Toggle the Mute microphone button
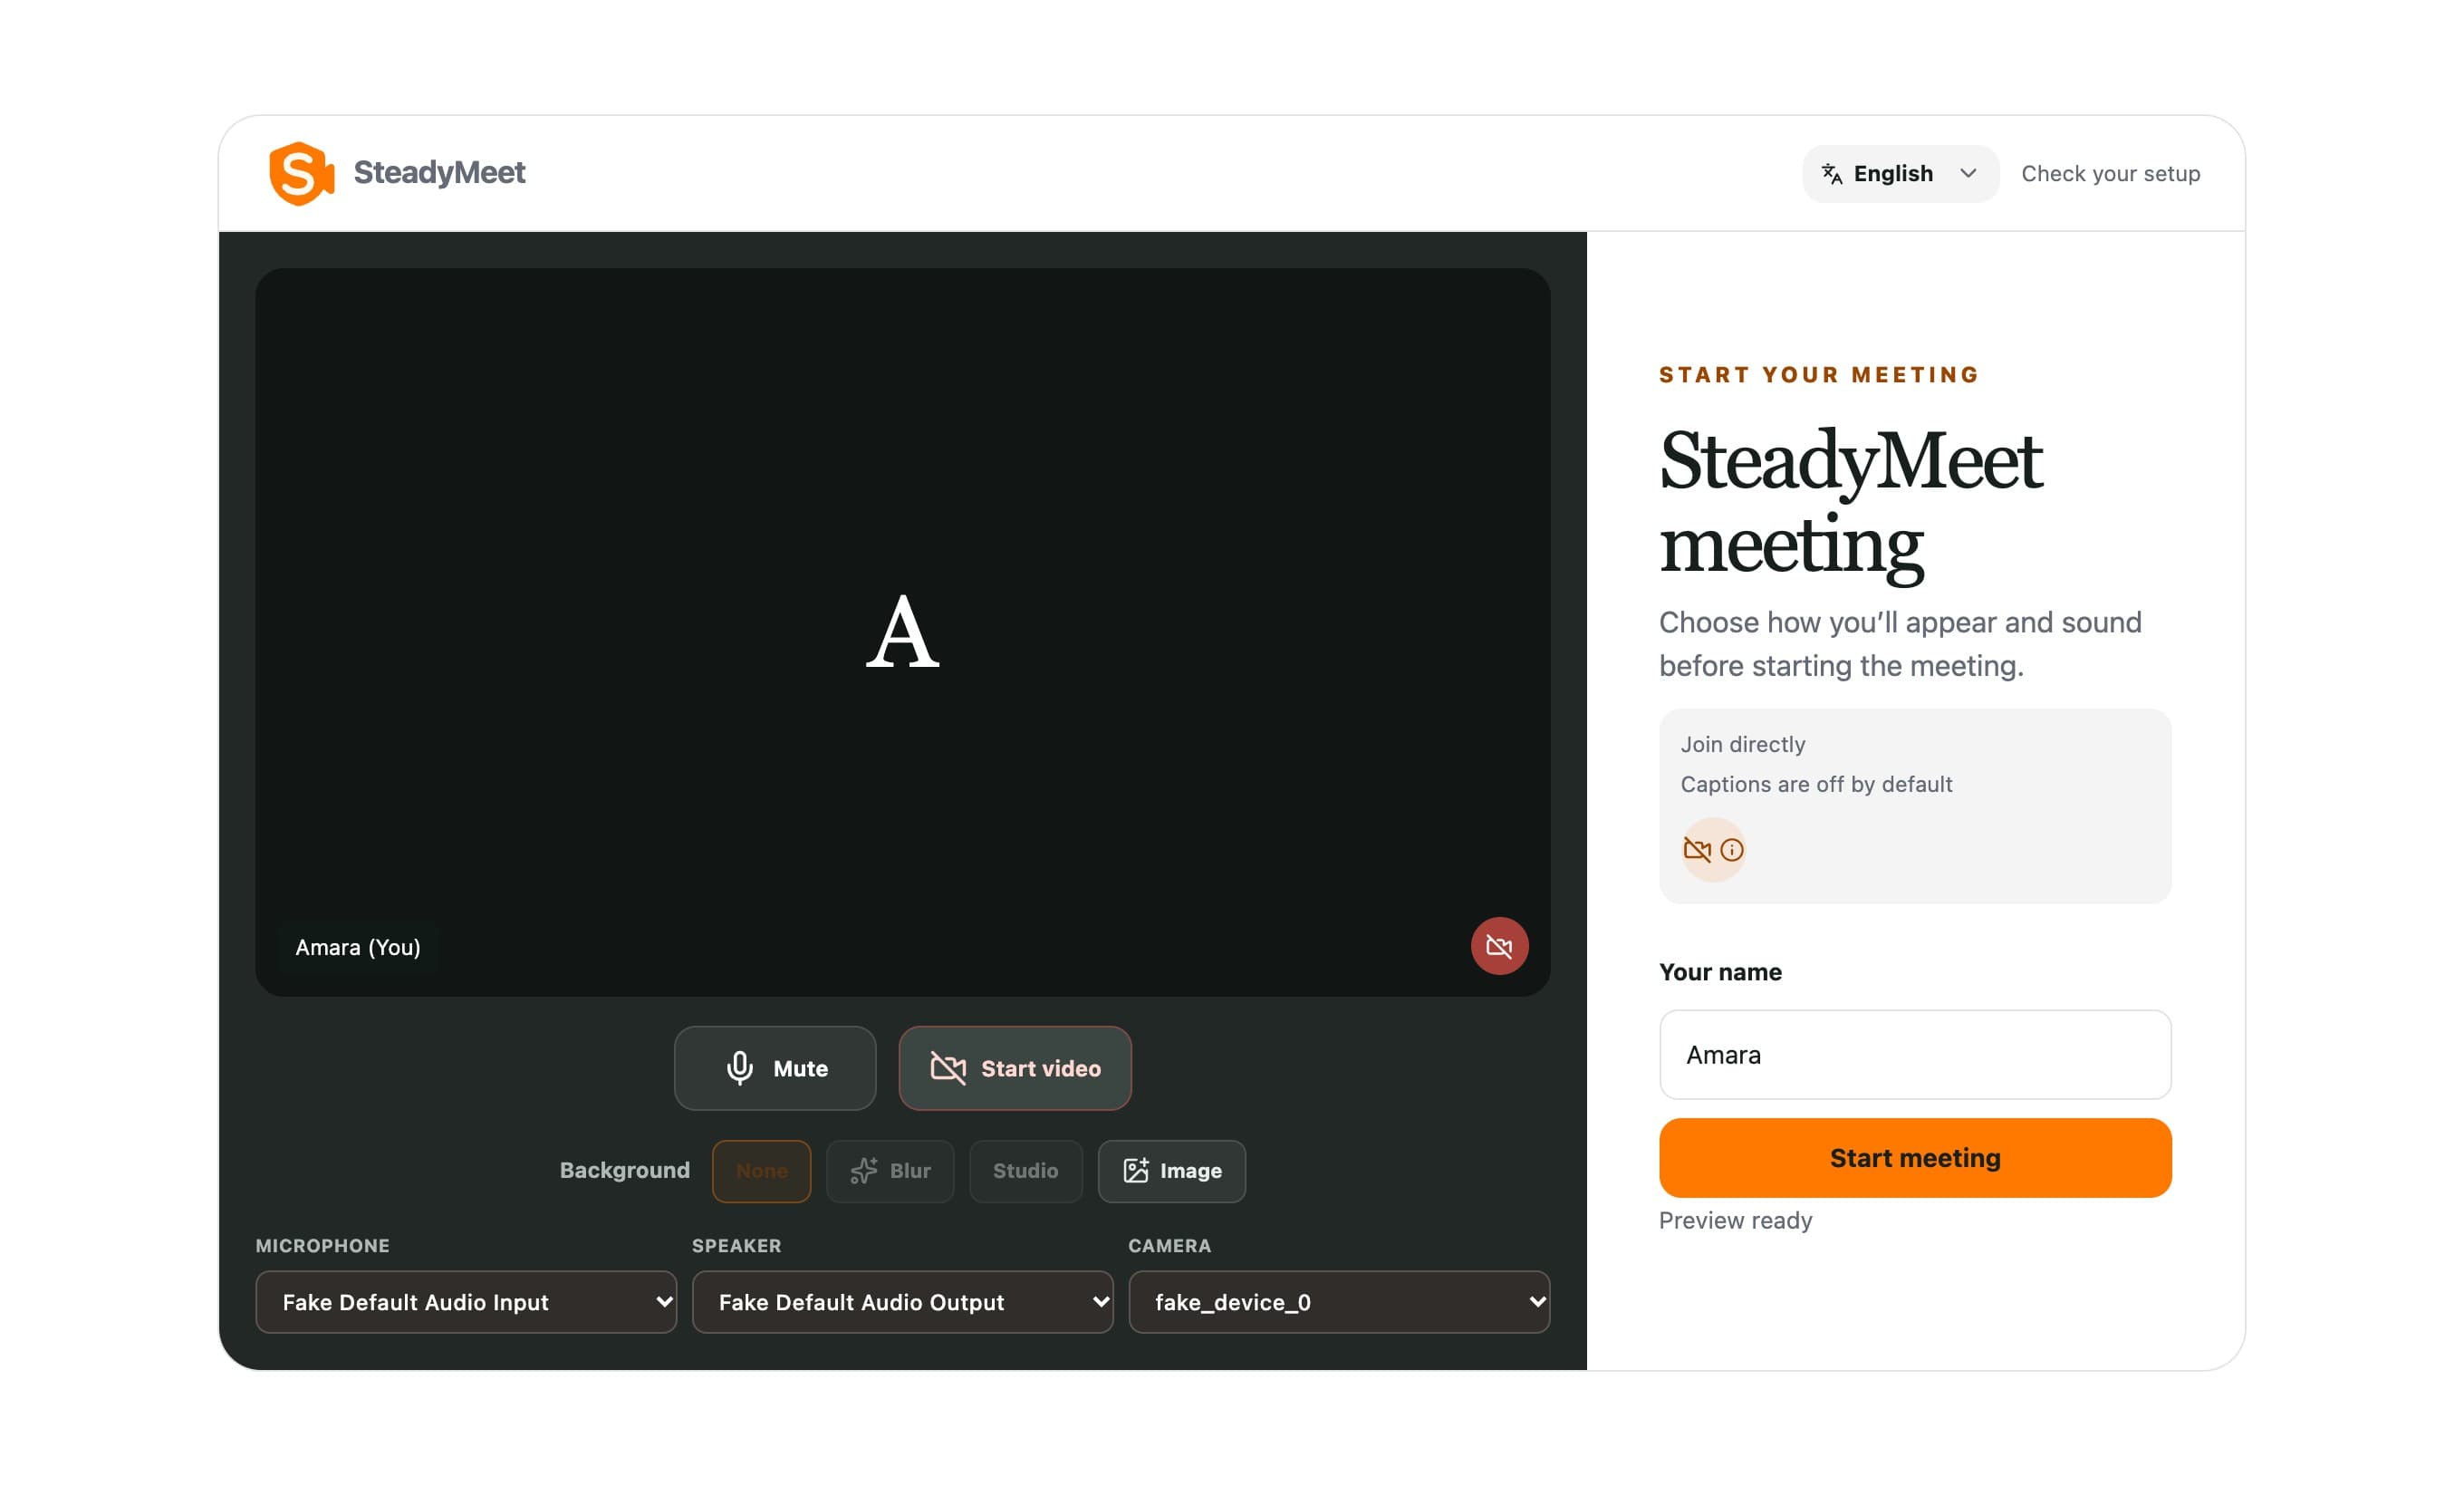The image size is (2464, 1486). pyautogui.click(x=775, y=1068)
